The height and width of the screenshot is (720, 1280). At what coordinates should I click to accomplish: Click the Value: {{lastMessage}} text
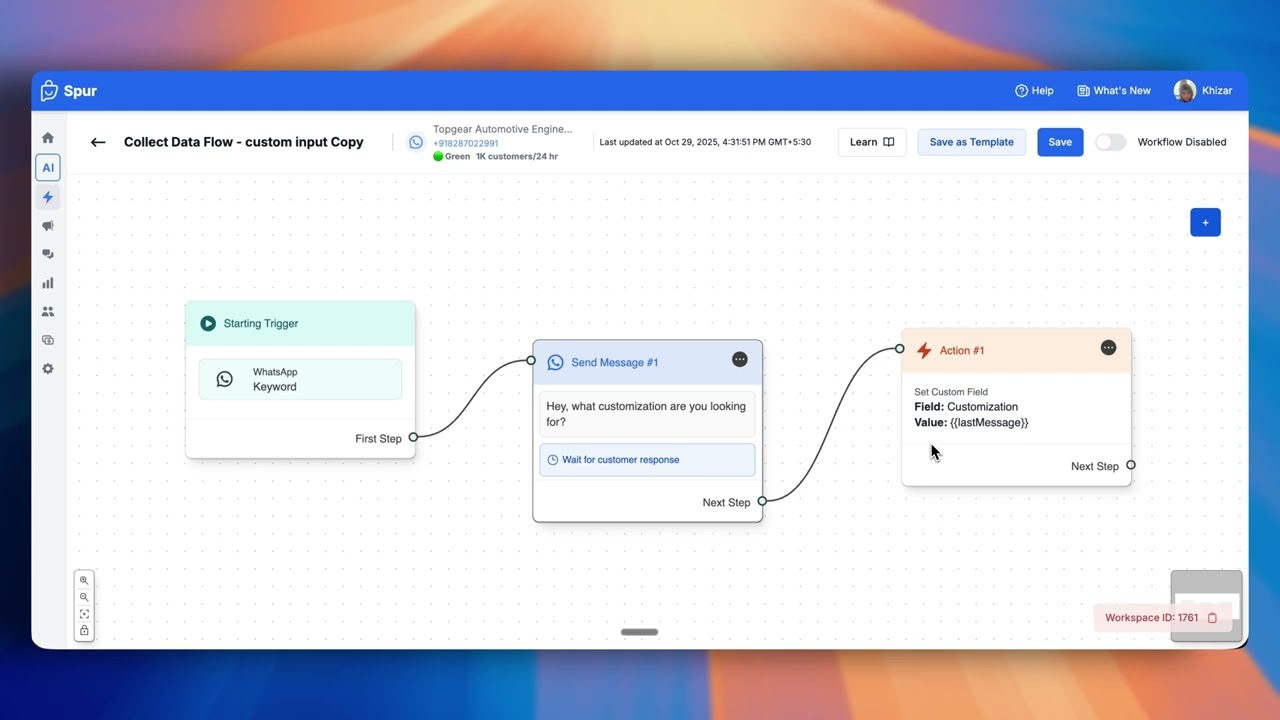pos(971,423)
